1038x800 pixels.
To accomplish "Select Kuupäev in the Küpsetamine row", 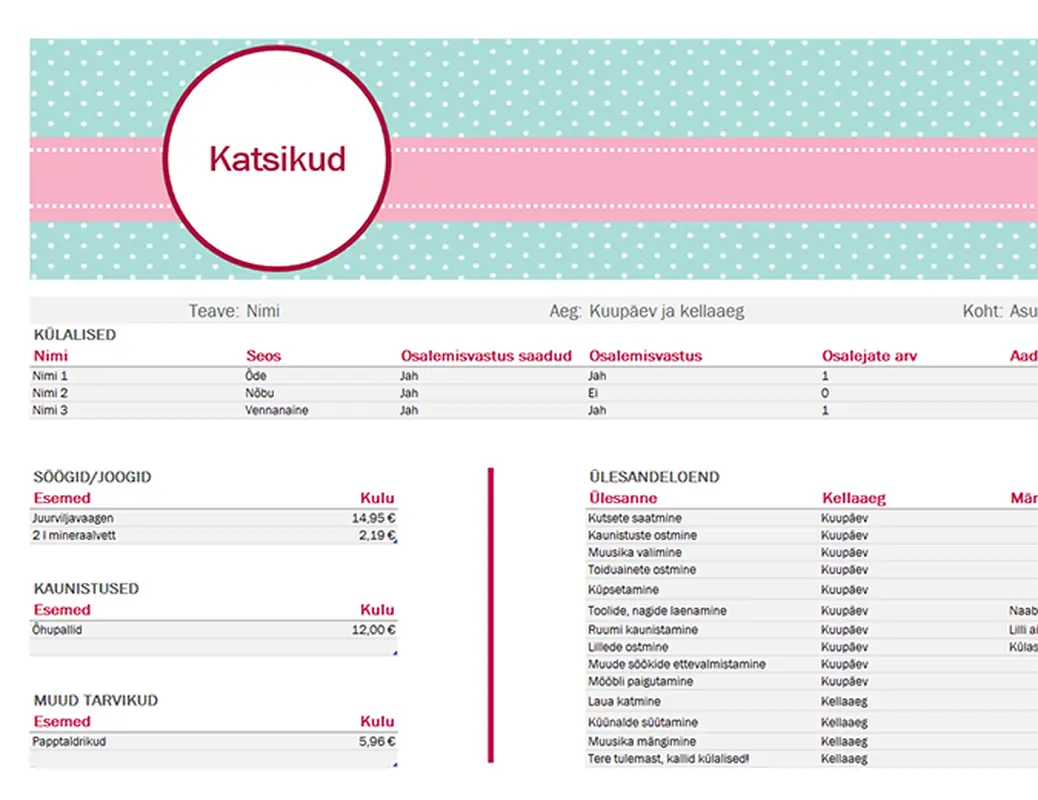I will [844, 589].
